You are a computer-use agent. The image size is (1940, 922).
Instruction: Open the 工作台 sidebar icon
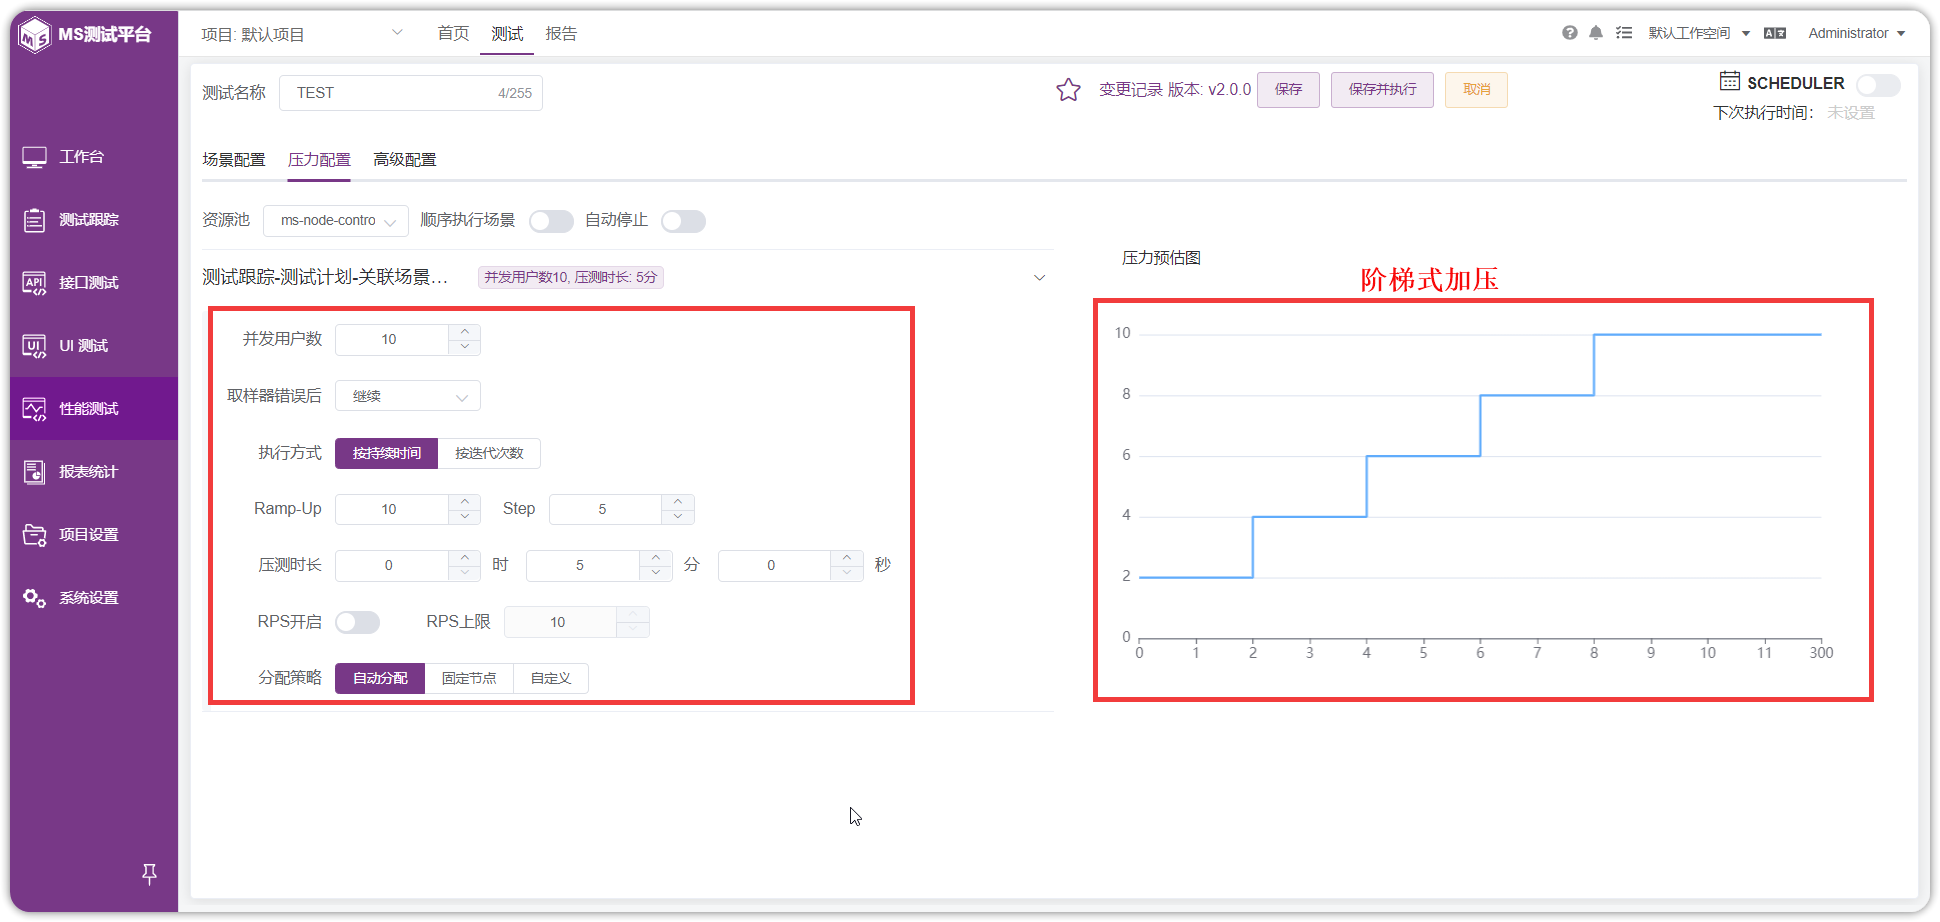click(x=34, y=157)
